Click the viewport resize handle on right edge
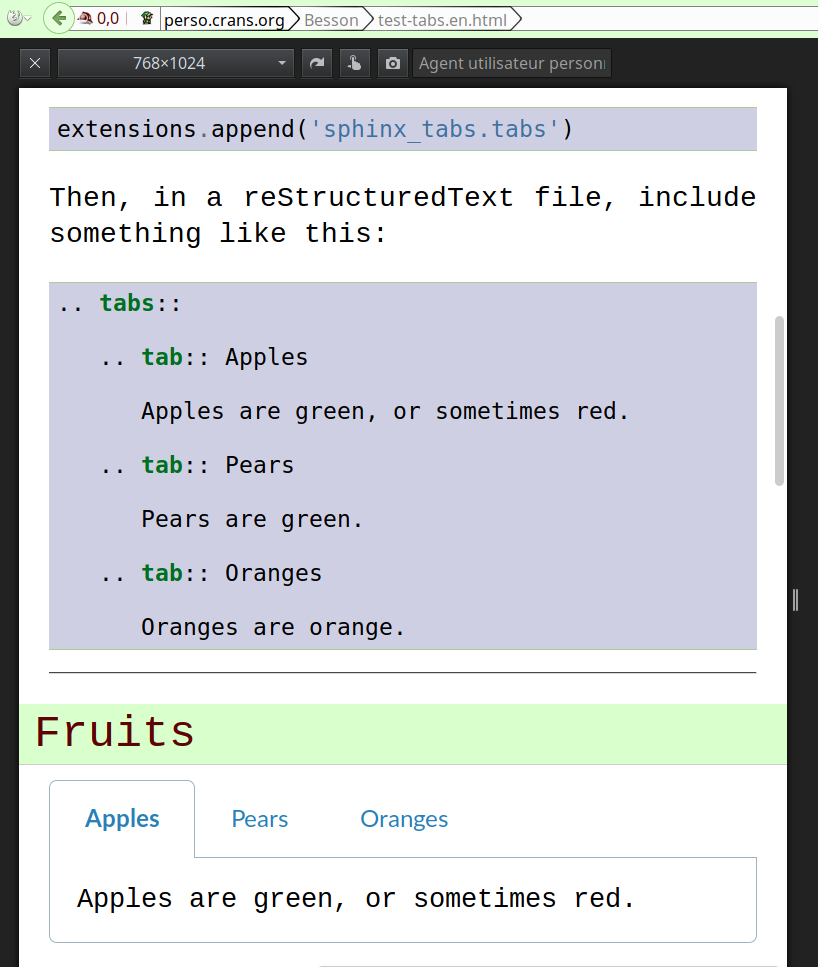 tap(795, 599)
